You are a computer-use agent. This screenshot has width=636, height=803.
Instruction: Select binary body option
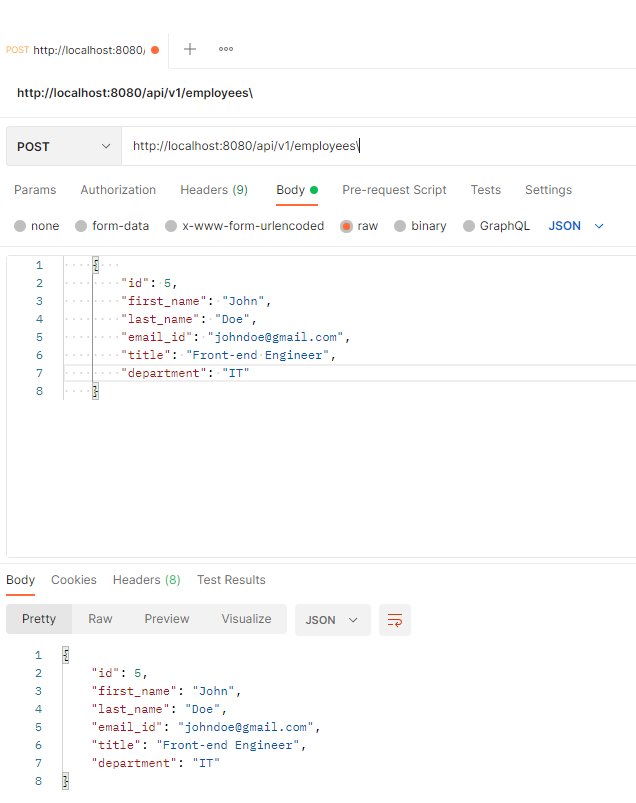click(400, 226)
